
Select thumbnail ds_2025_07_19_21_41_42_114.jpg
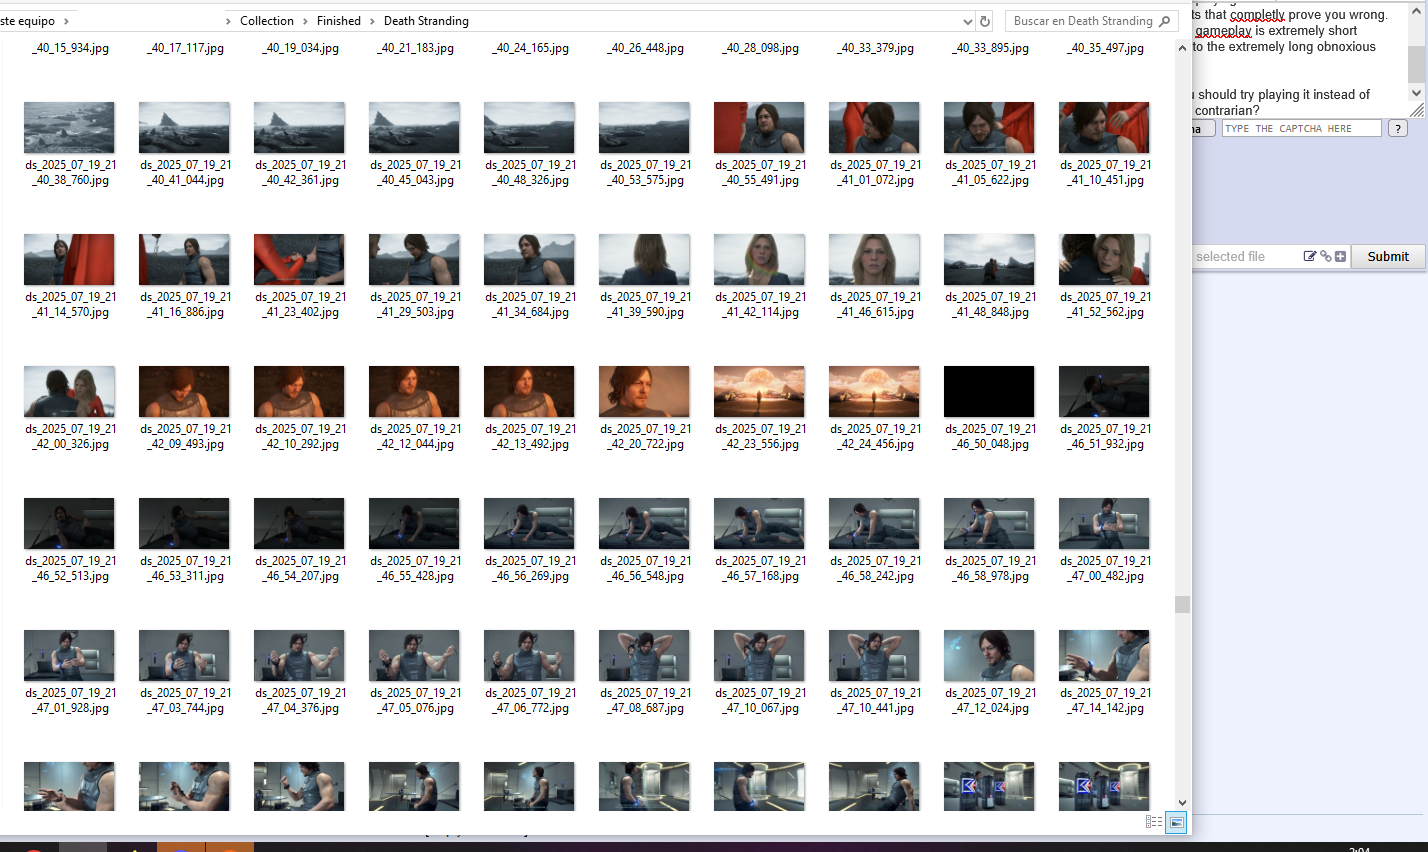point(759,260)
